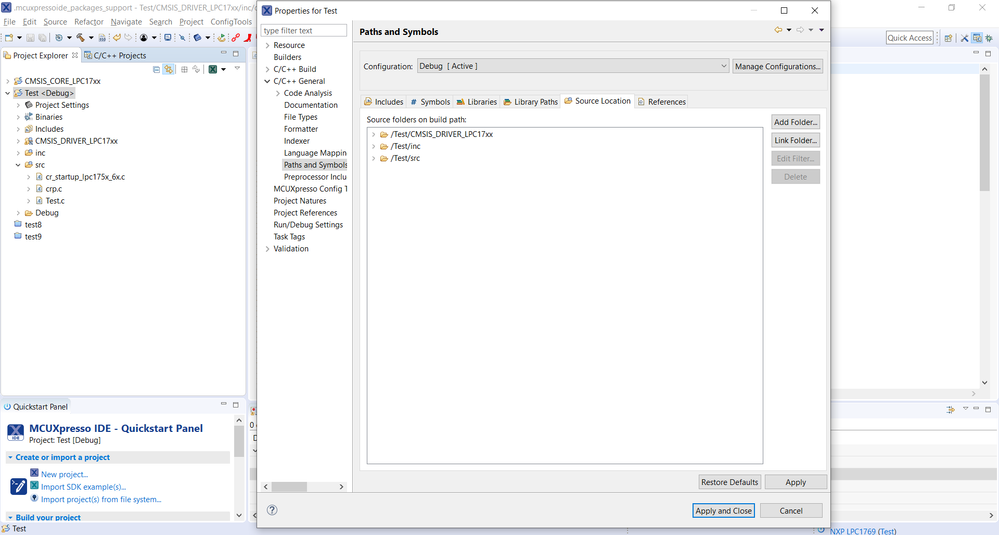
Task: Switch to the C/C++ perspective icon
Action: [x=977, y=38]
